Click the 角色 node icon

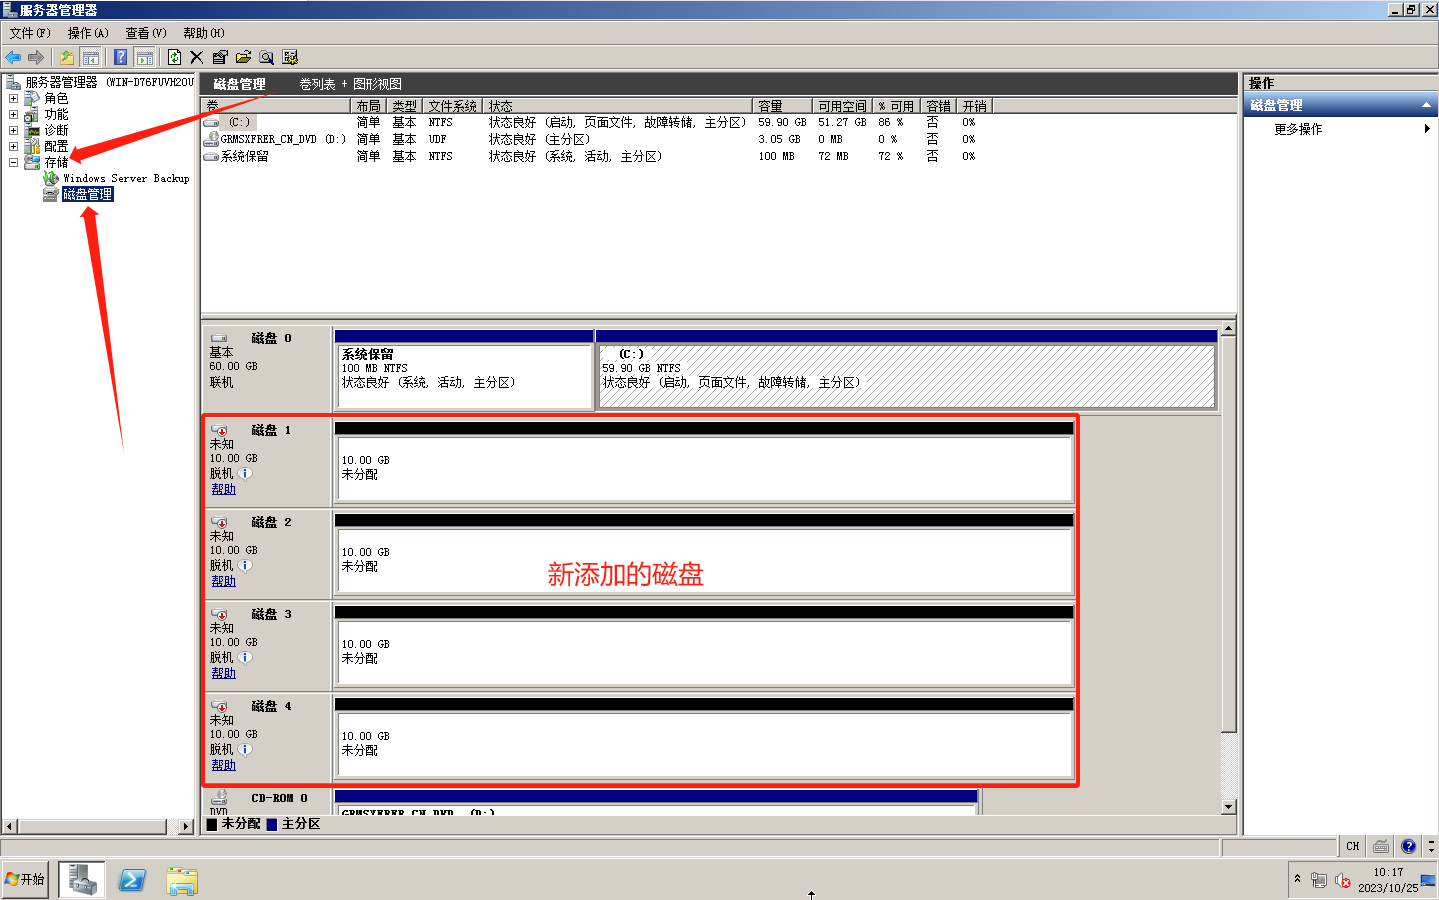(x=32, y=98)
